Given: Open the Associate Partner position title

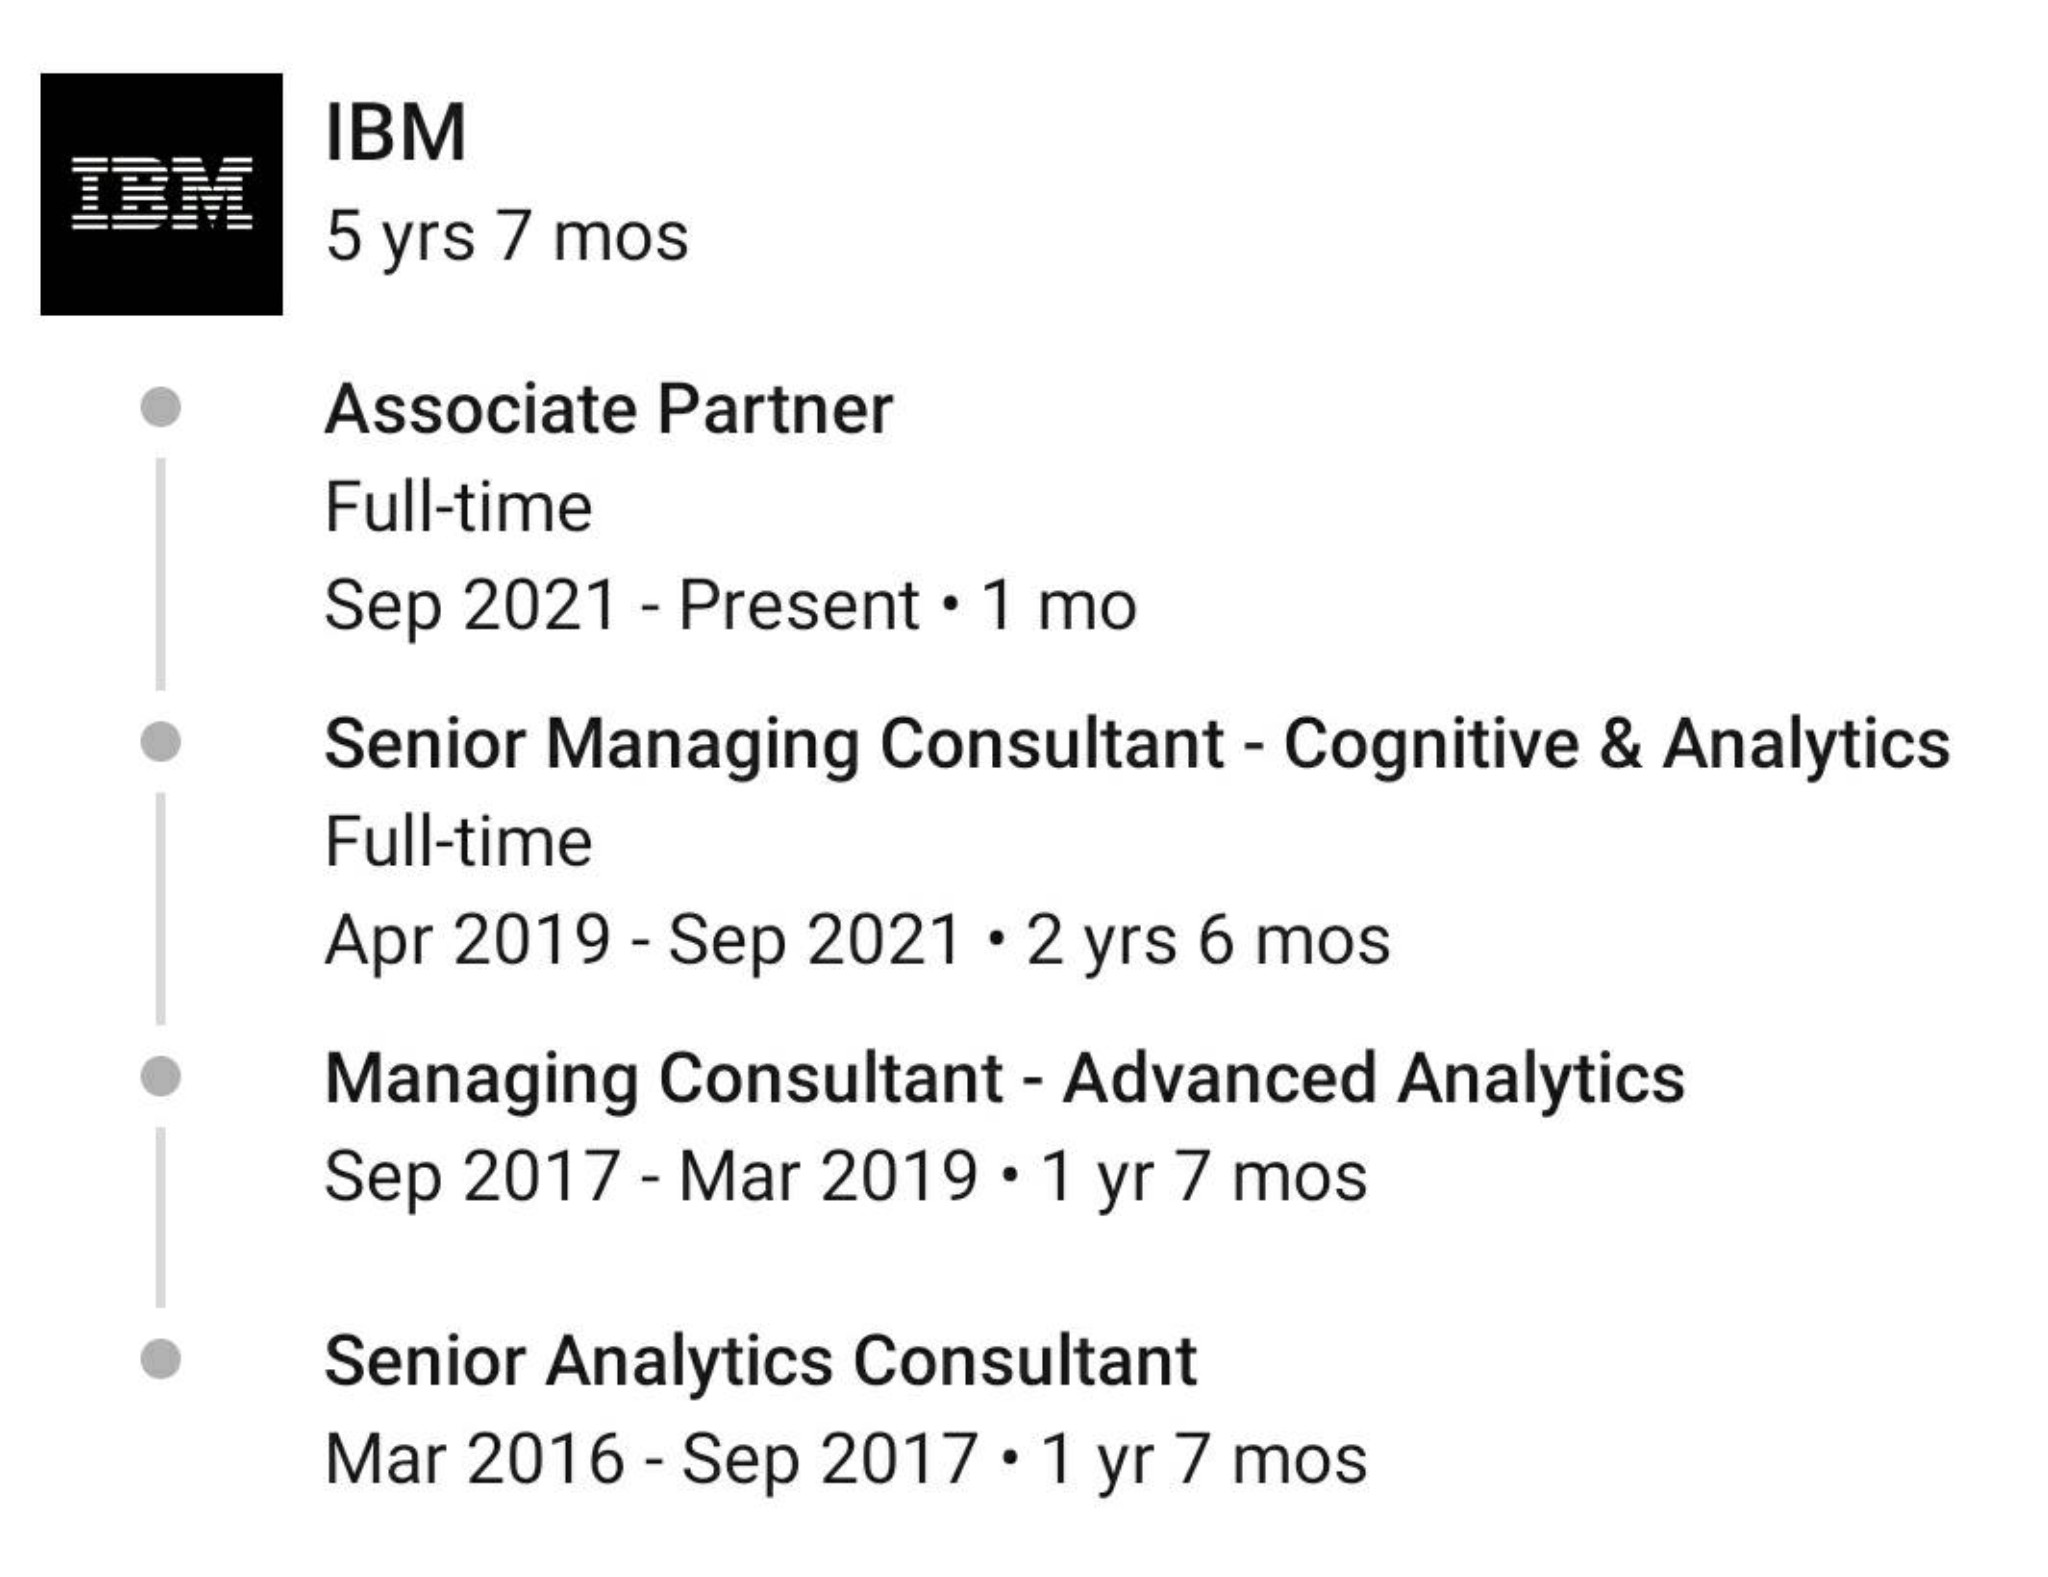Looking at the screenshot, I should 608,409.
